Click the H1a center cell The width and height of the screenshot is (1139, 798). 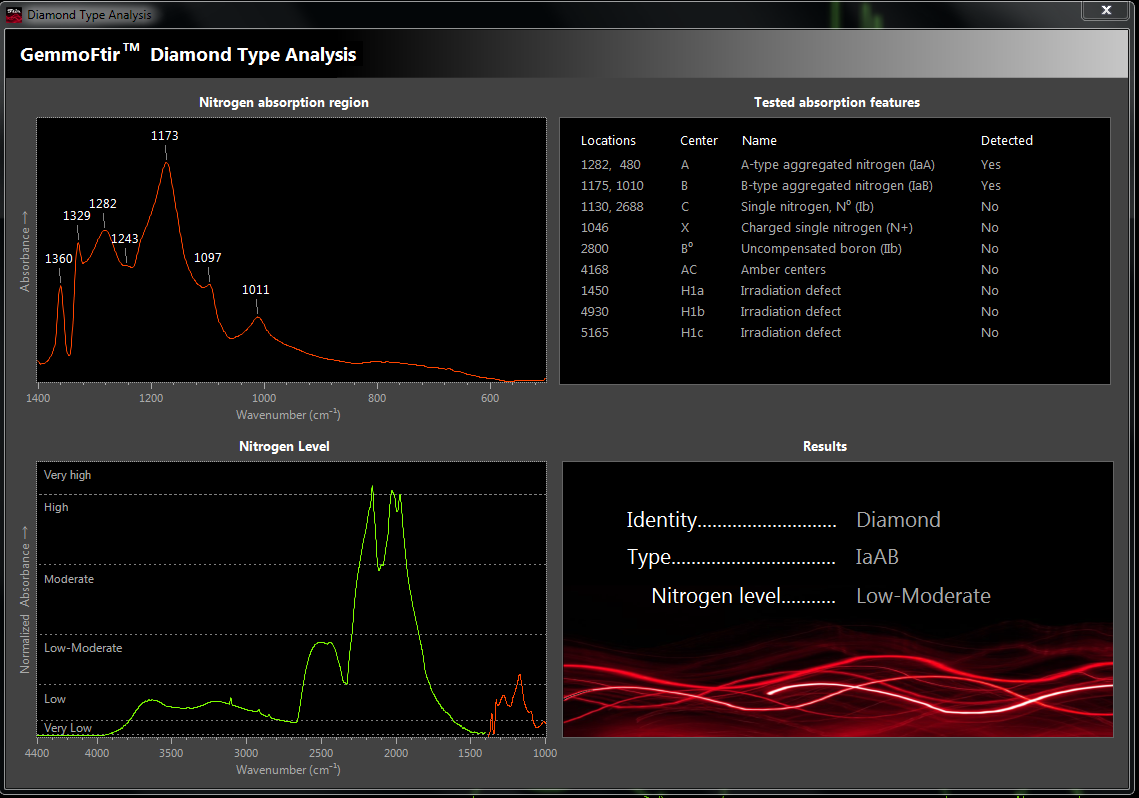point(692,290)
